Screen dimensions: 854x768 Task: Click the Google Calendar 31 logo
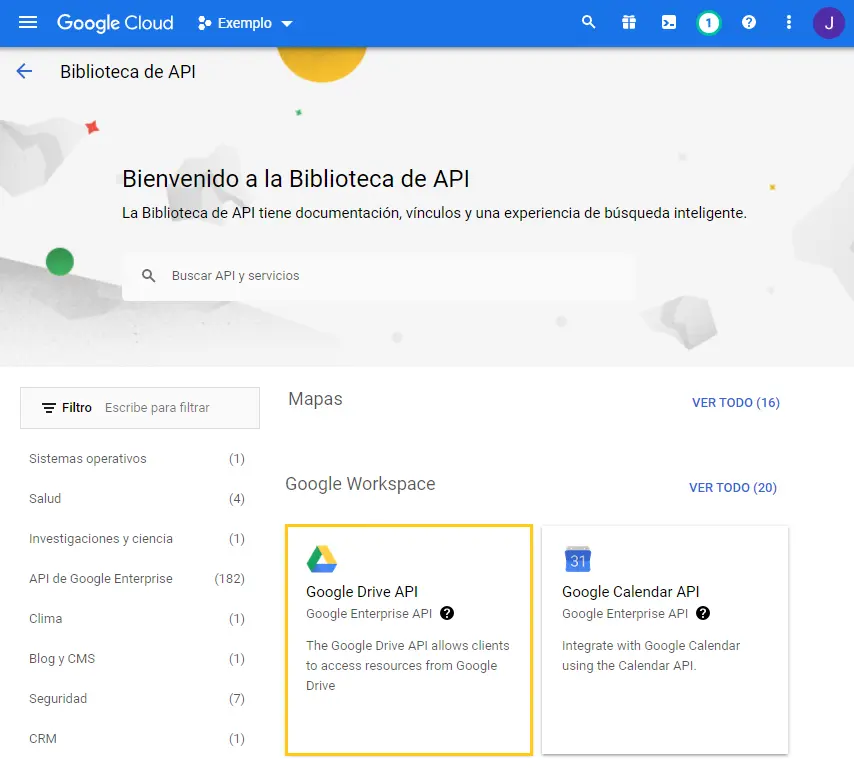point(578,559)
